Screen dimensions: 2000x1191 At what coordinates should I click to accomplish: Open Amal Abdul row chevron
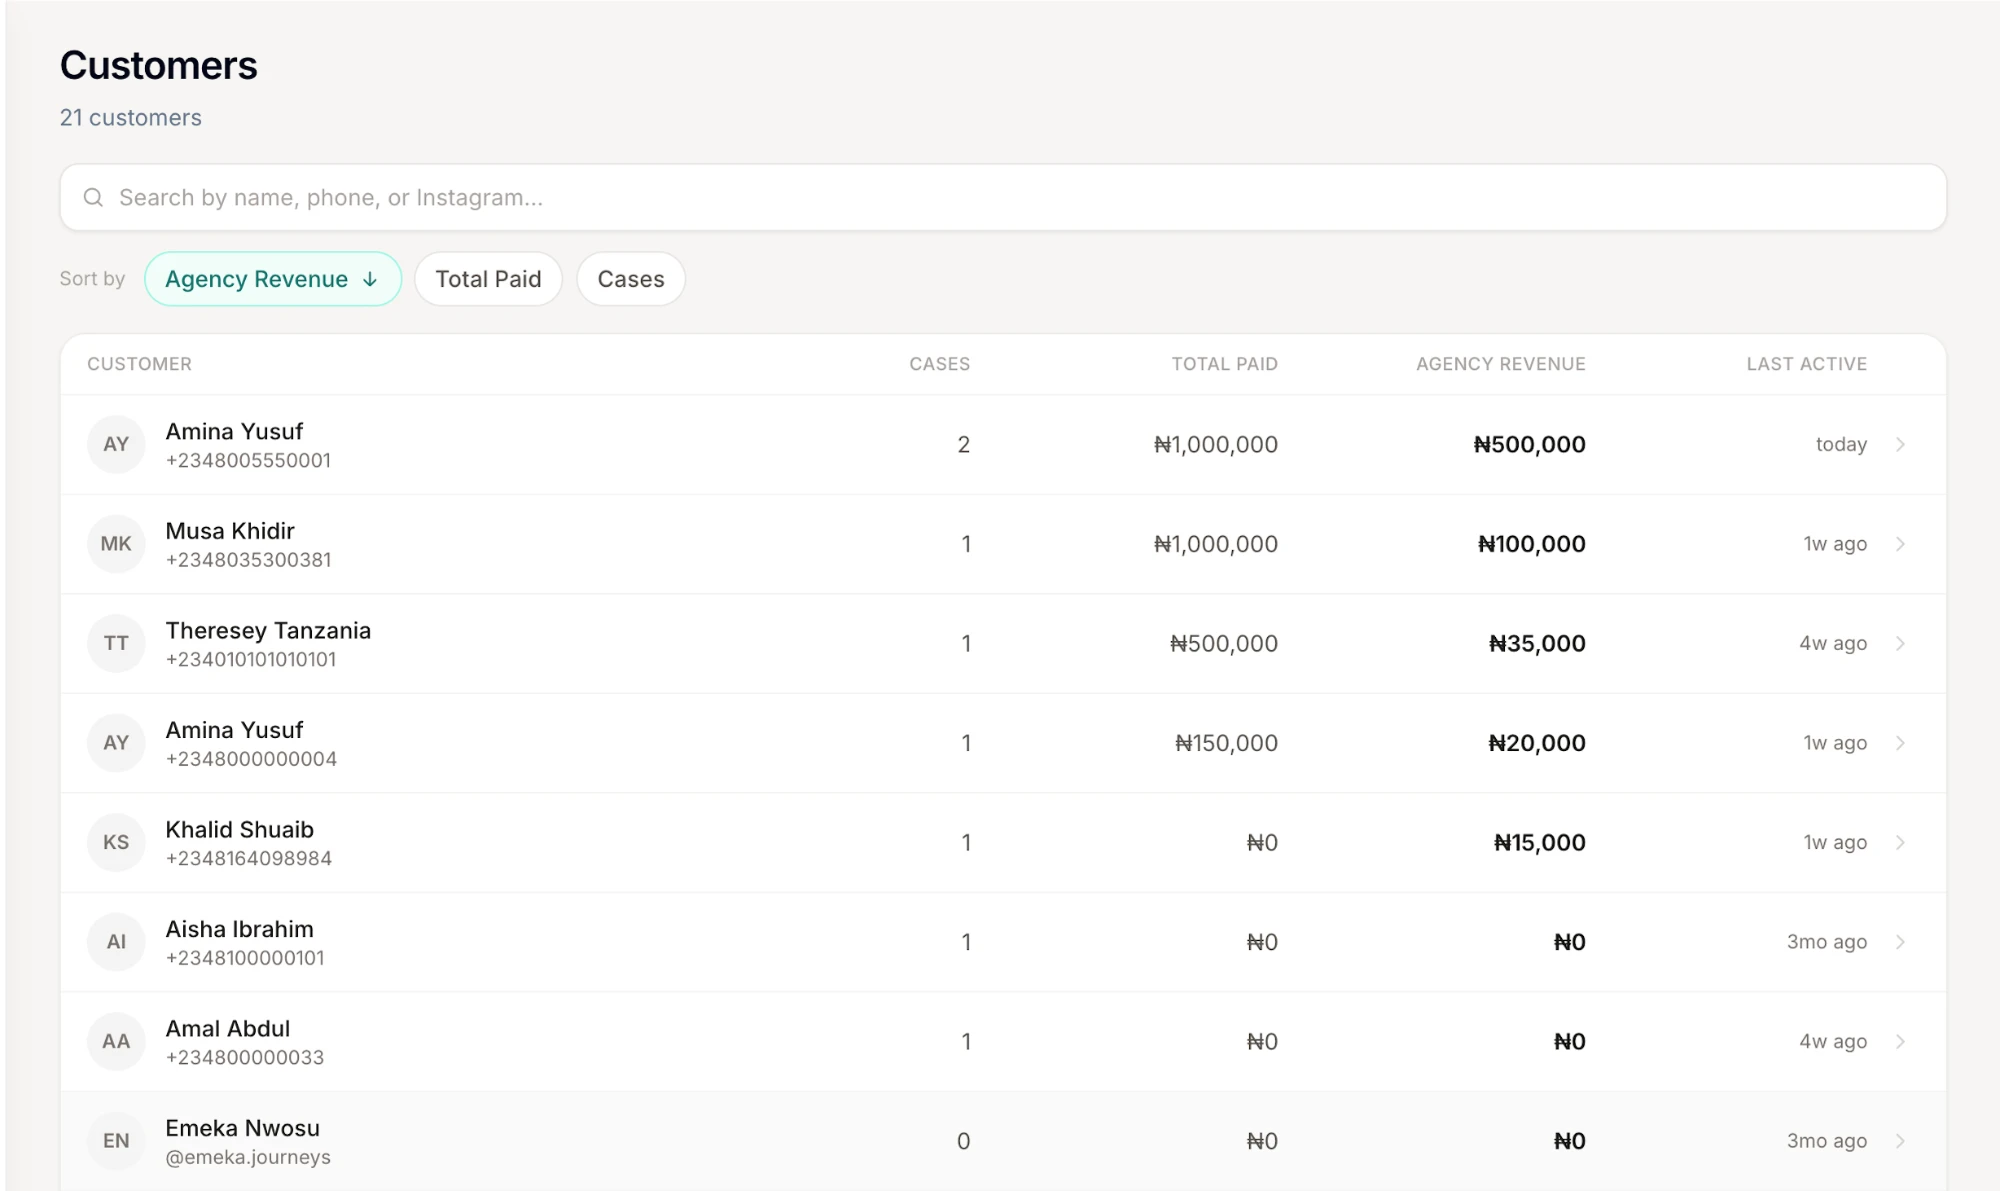pos(1900,1041)
